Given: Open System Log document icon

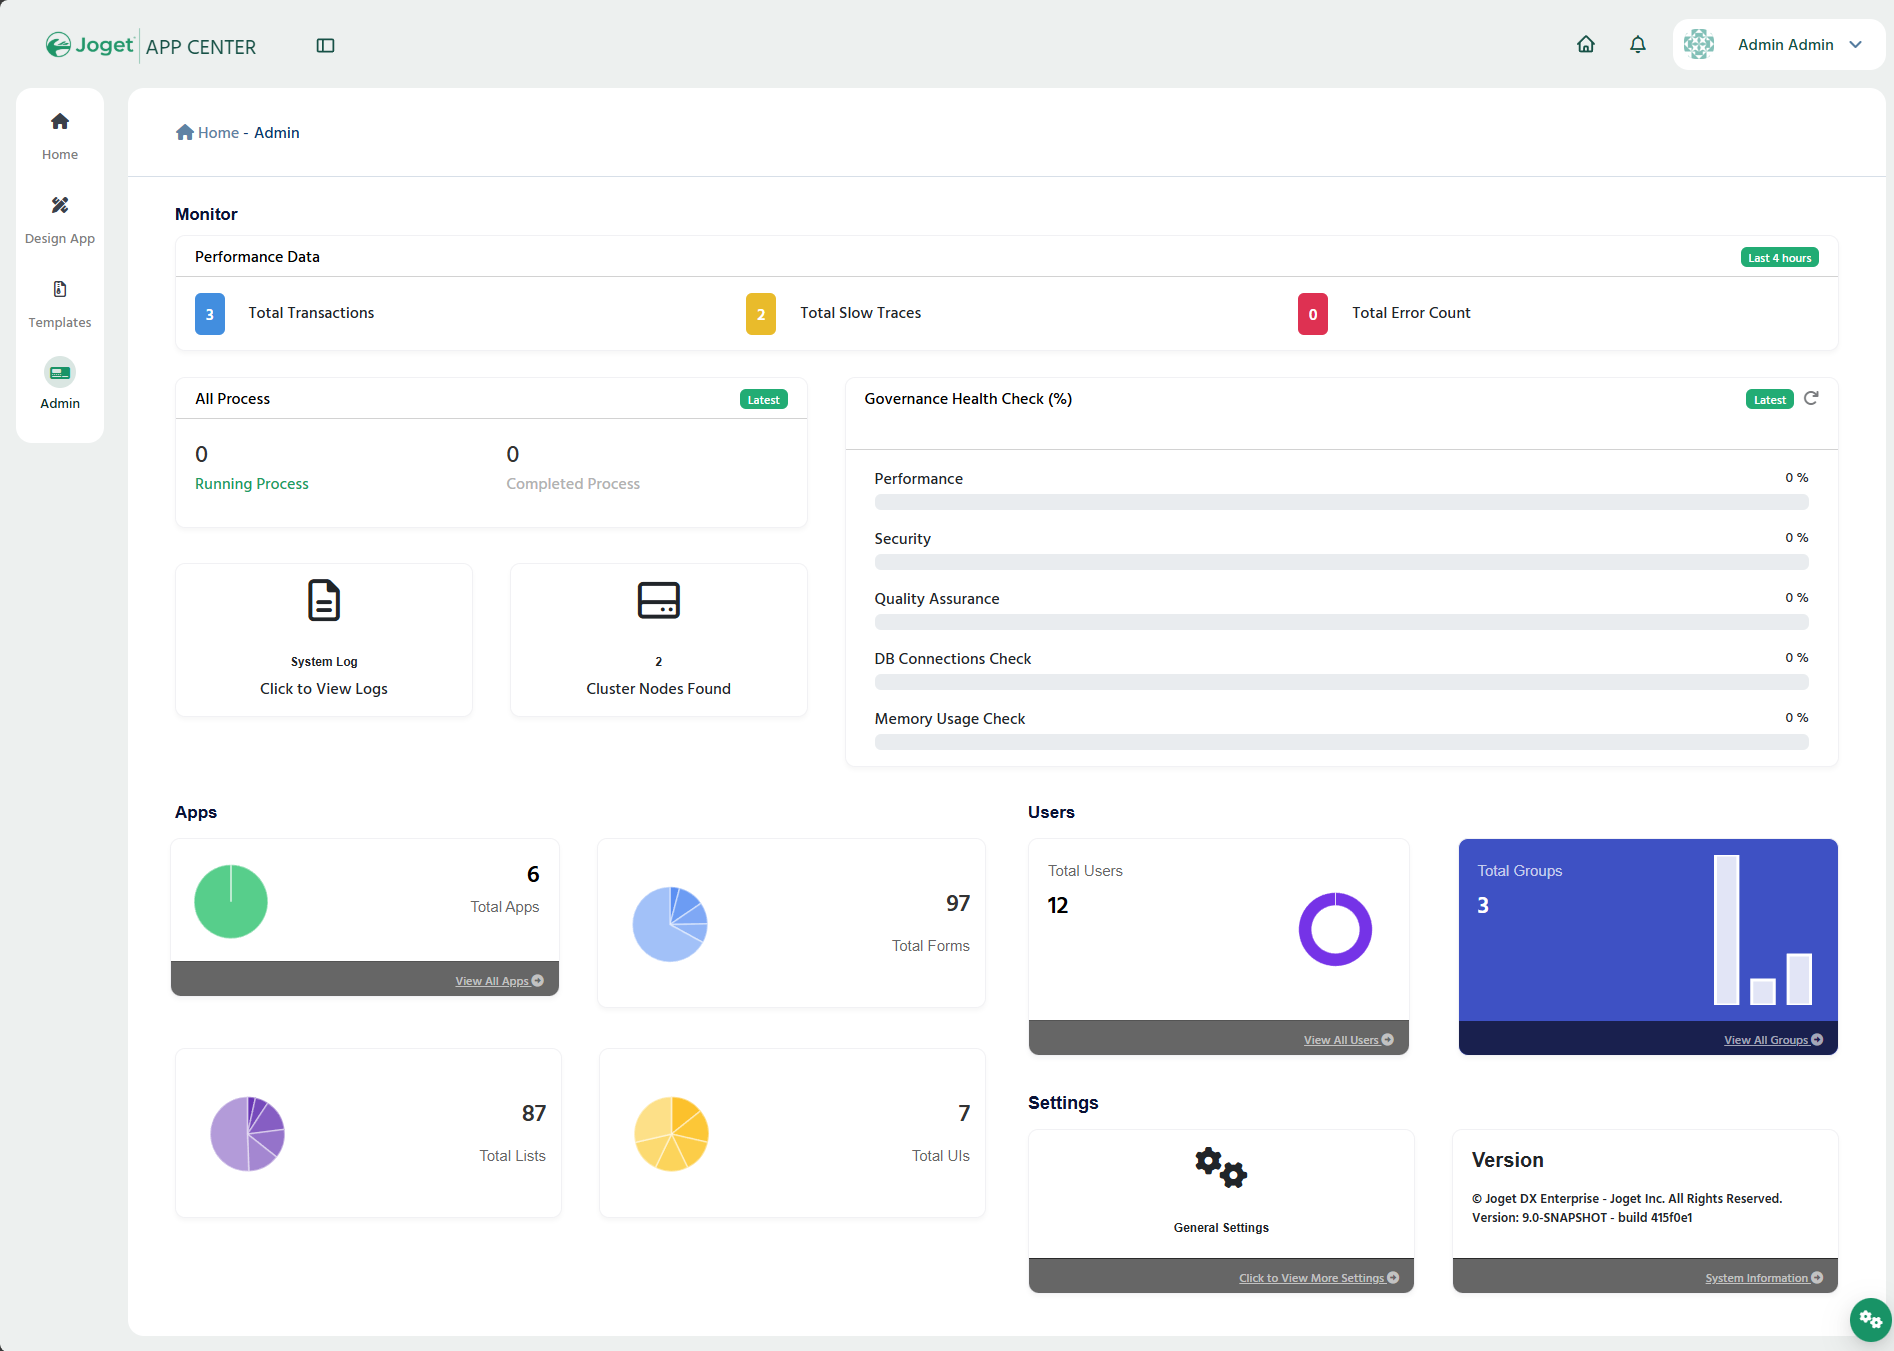Looking at the screenshot, I should [x=324, y=600].
